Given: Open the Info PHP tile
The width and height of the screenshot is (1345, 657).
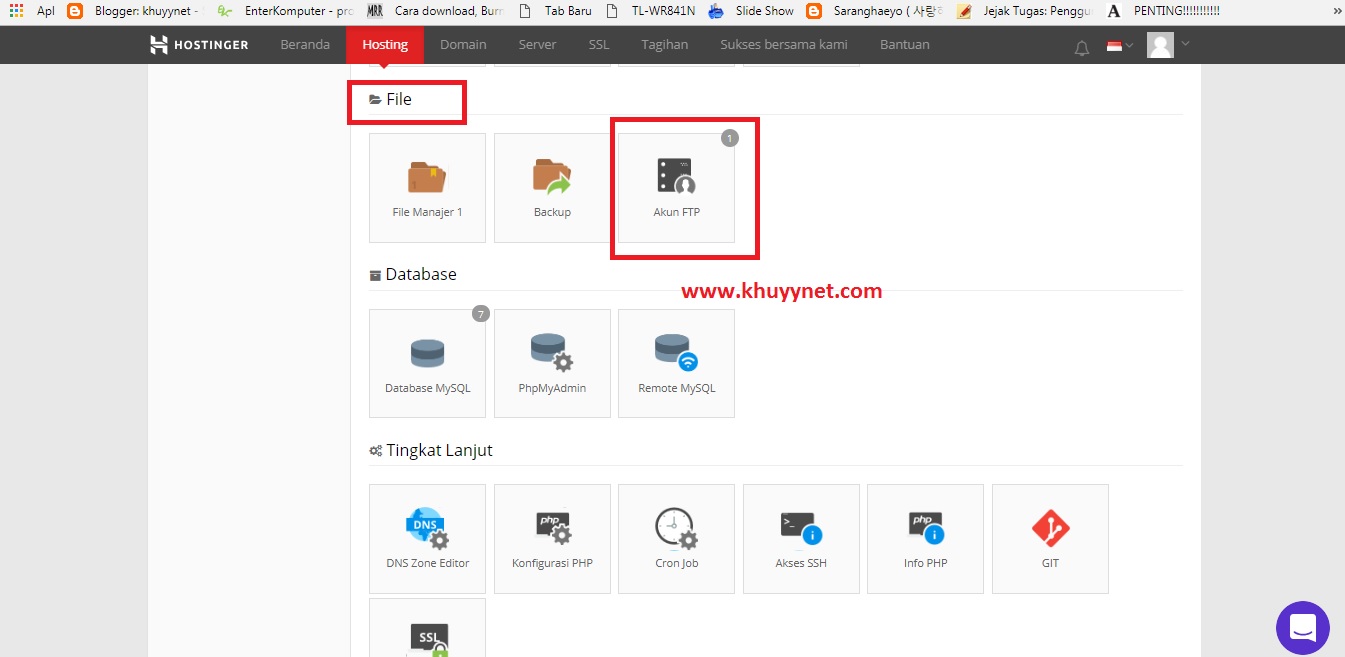Looking at the screenshot, I should (925, 539).
